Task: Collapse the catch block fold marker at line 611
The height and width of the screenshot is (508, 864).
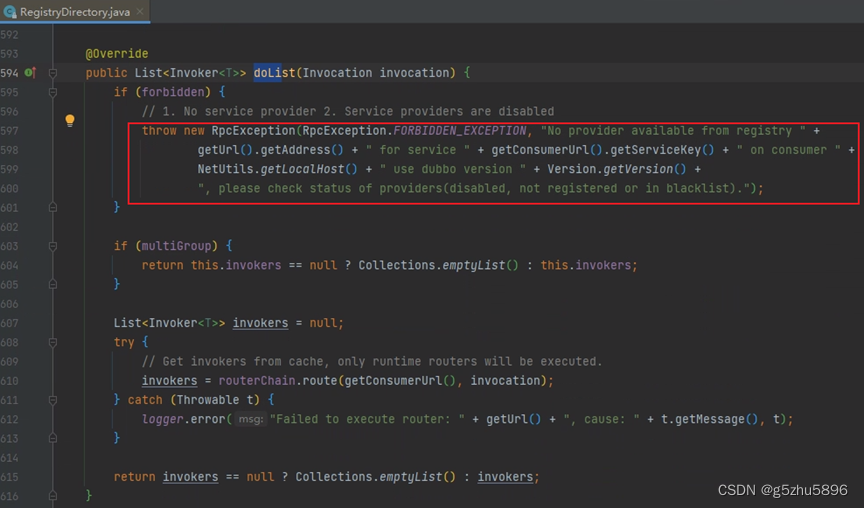Action: (x=53, y=400)
